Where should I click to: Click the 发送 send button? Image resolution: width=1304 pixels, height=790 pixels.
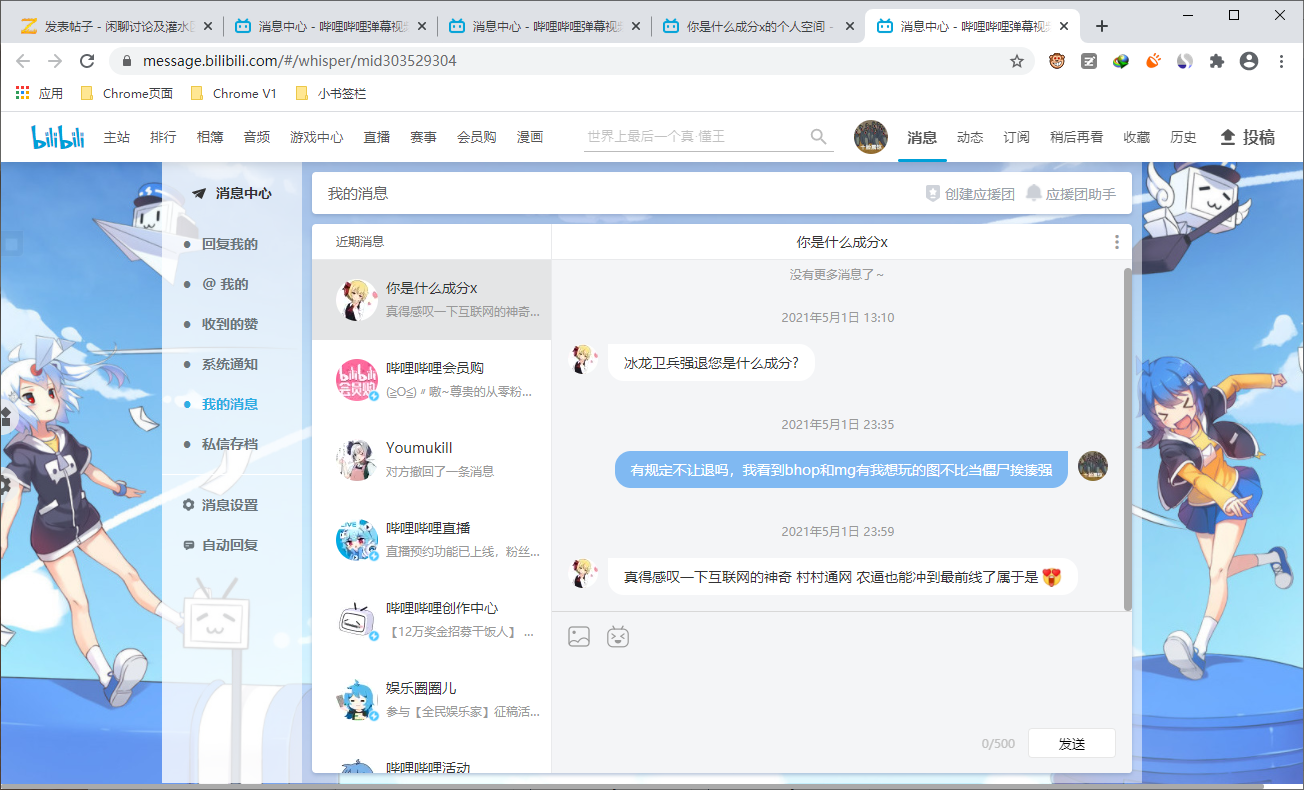[x=1071, y=743]
